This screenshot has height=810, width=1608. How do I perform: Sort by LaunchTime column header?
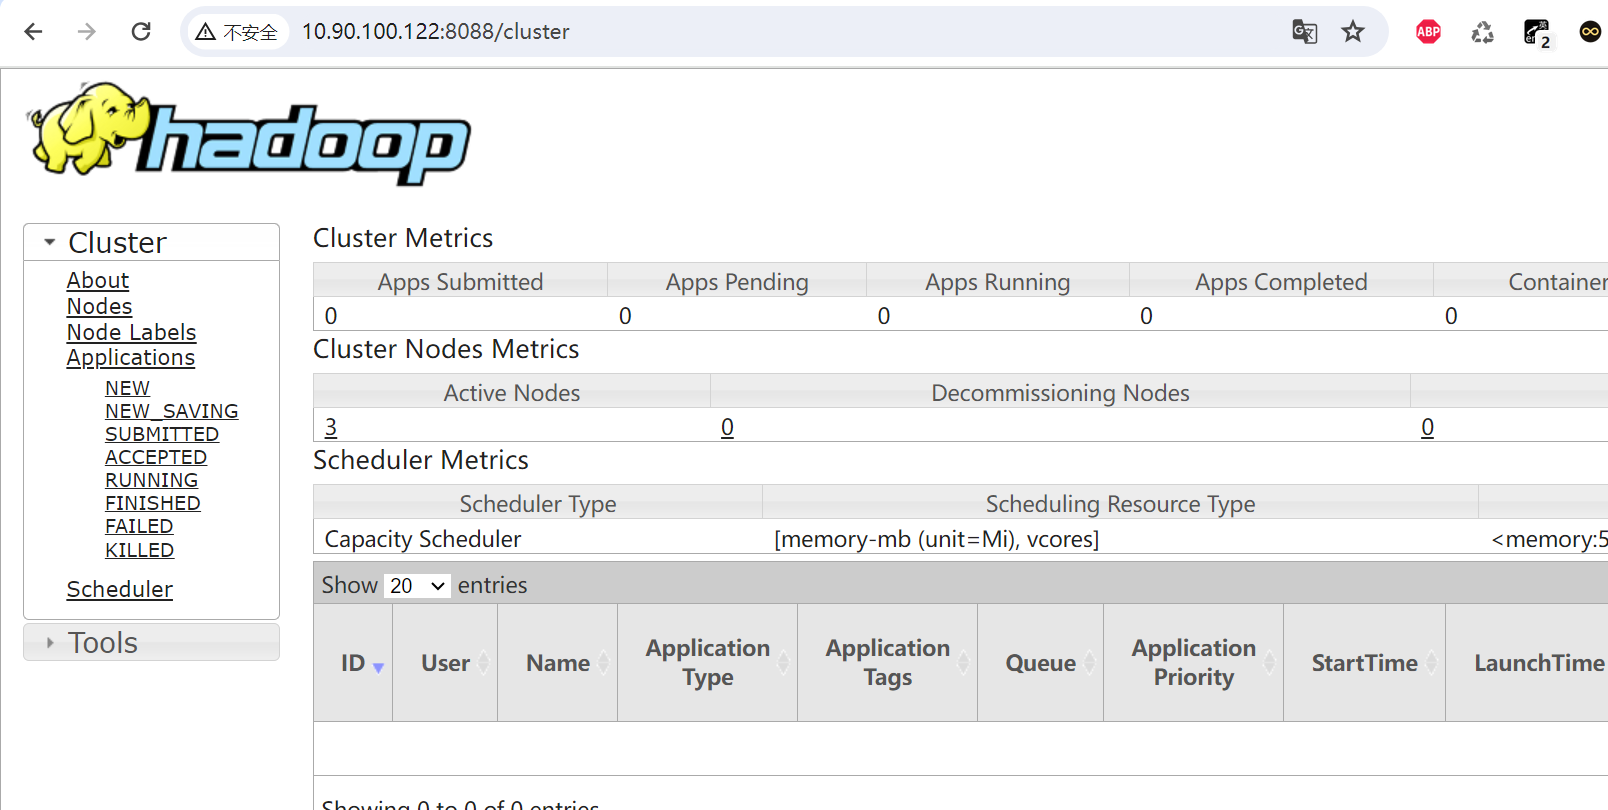pyautogui.click(x=1527, y=663)
